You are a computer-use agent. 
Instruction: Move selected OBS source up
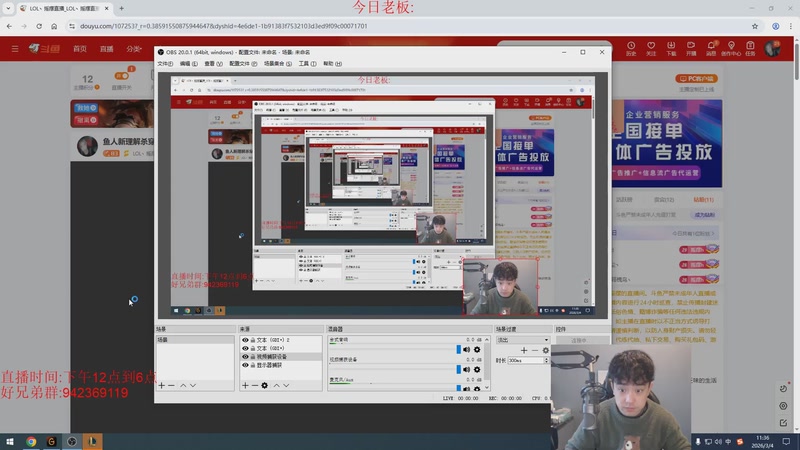coord(277,386)
